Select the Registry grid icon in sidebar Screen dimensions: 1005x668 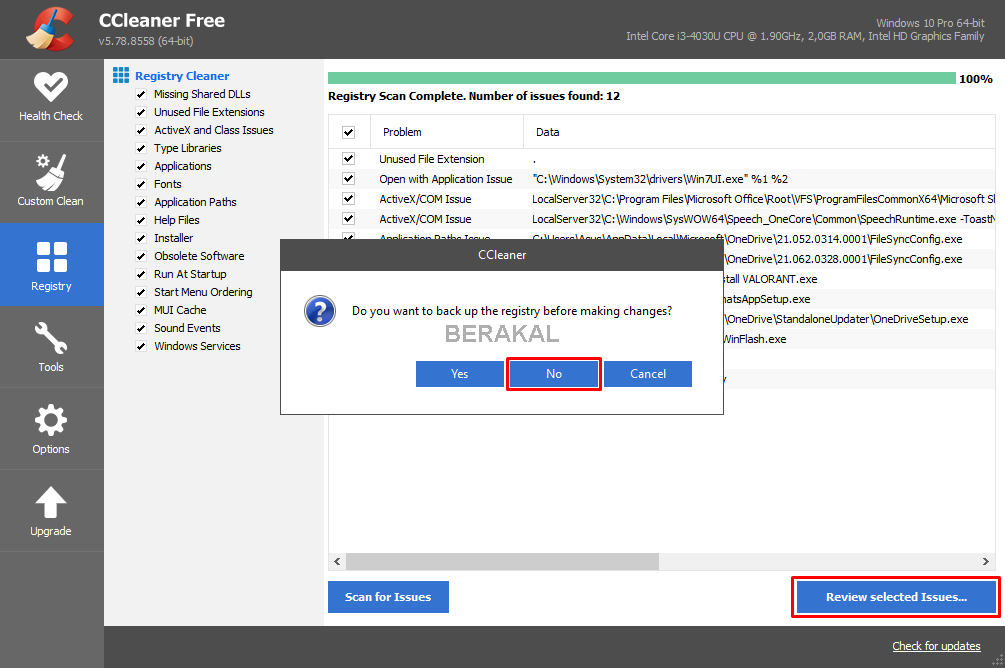51,257
